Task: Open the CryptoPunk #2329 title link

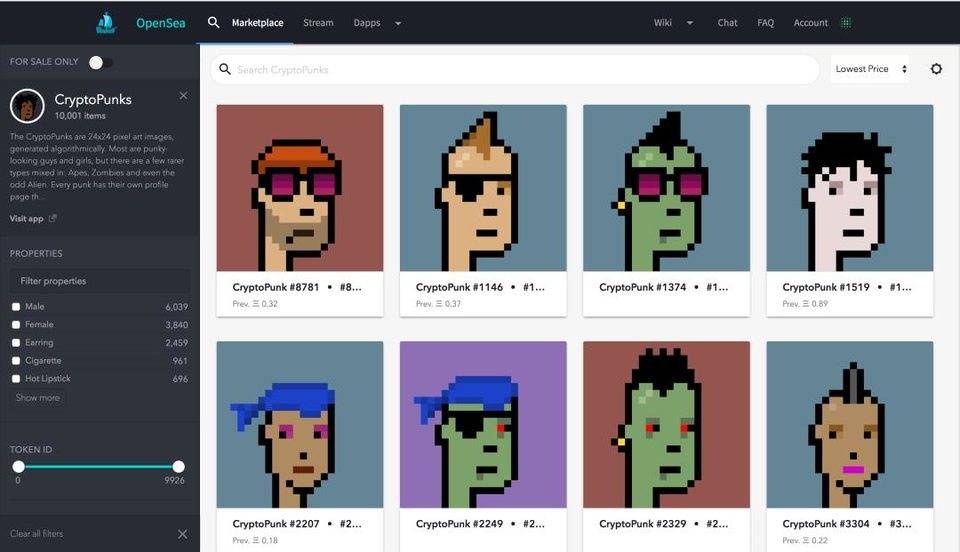Action: (642, 524)
